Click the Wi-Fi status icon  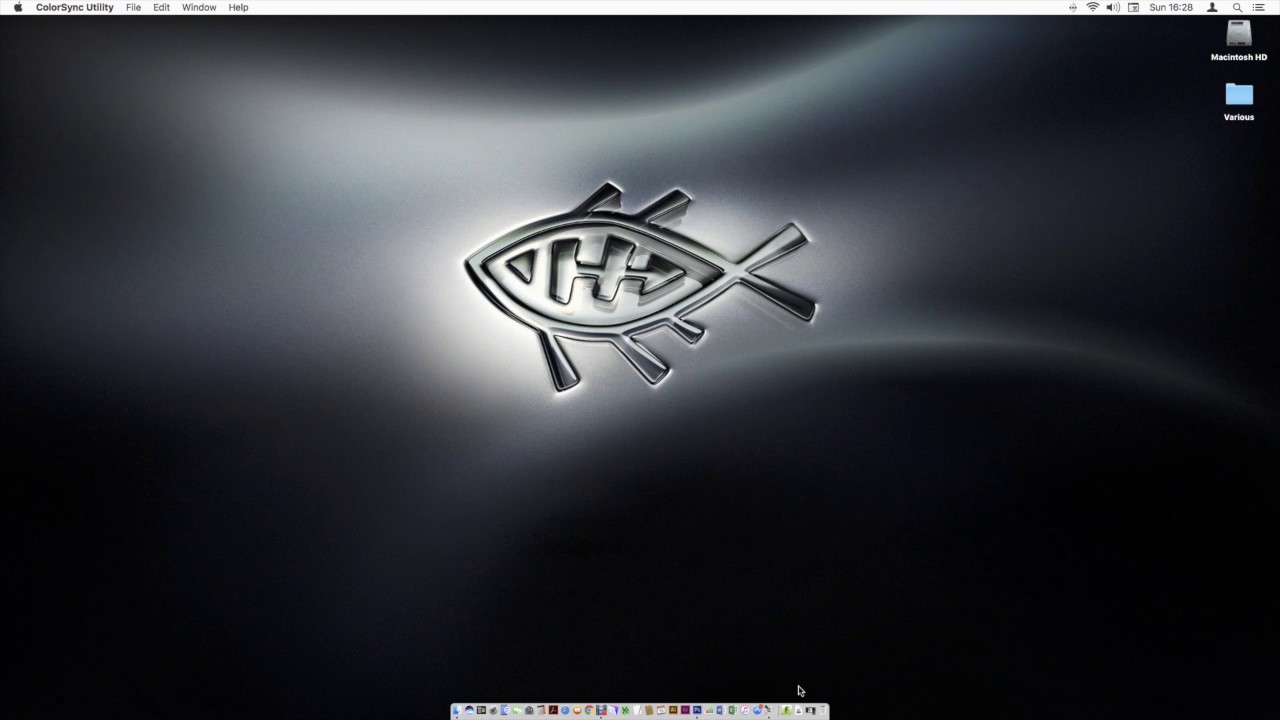[1093, 7]
